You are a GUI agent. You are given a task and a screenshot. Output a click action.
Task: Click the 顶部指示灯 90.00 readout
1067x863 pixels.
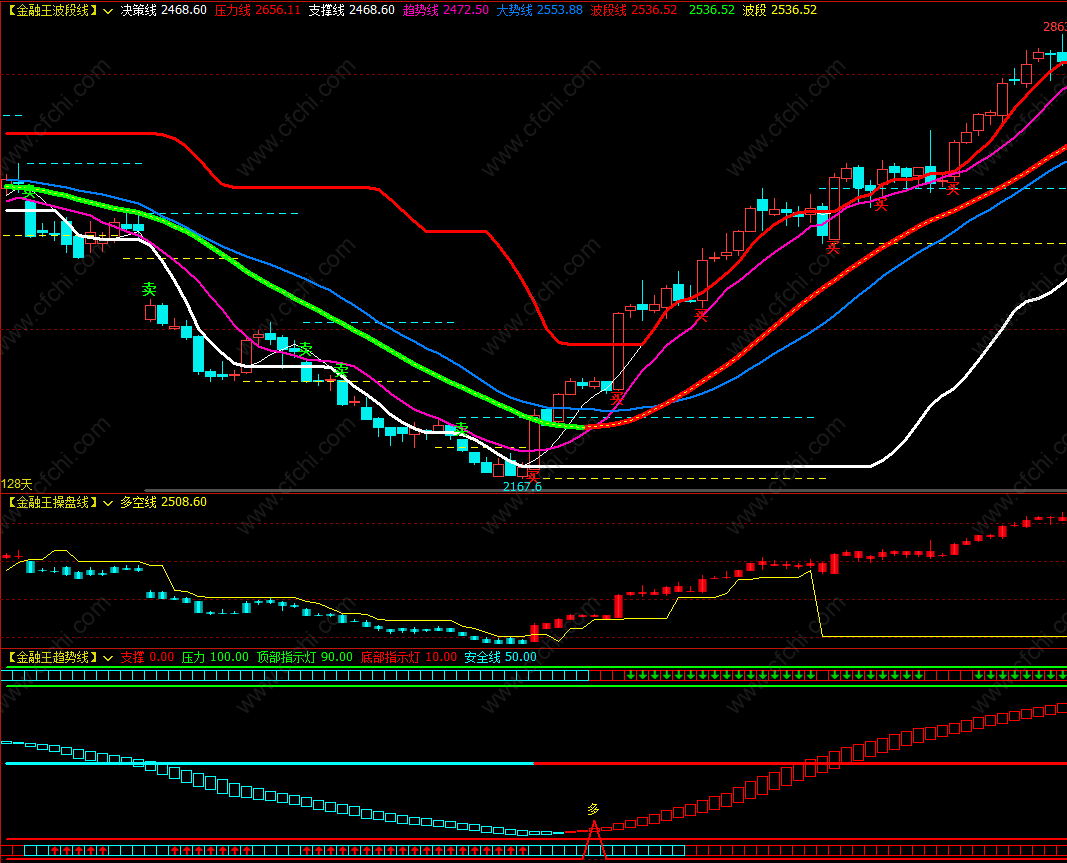tap(305, 657)
